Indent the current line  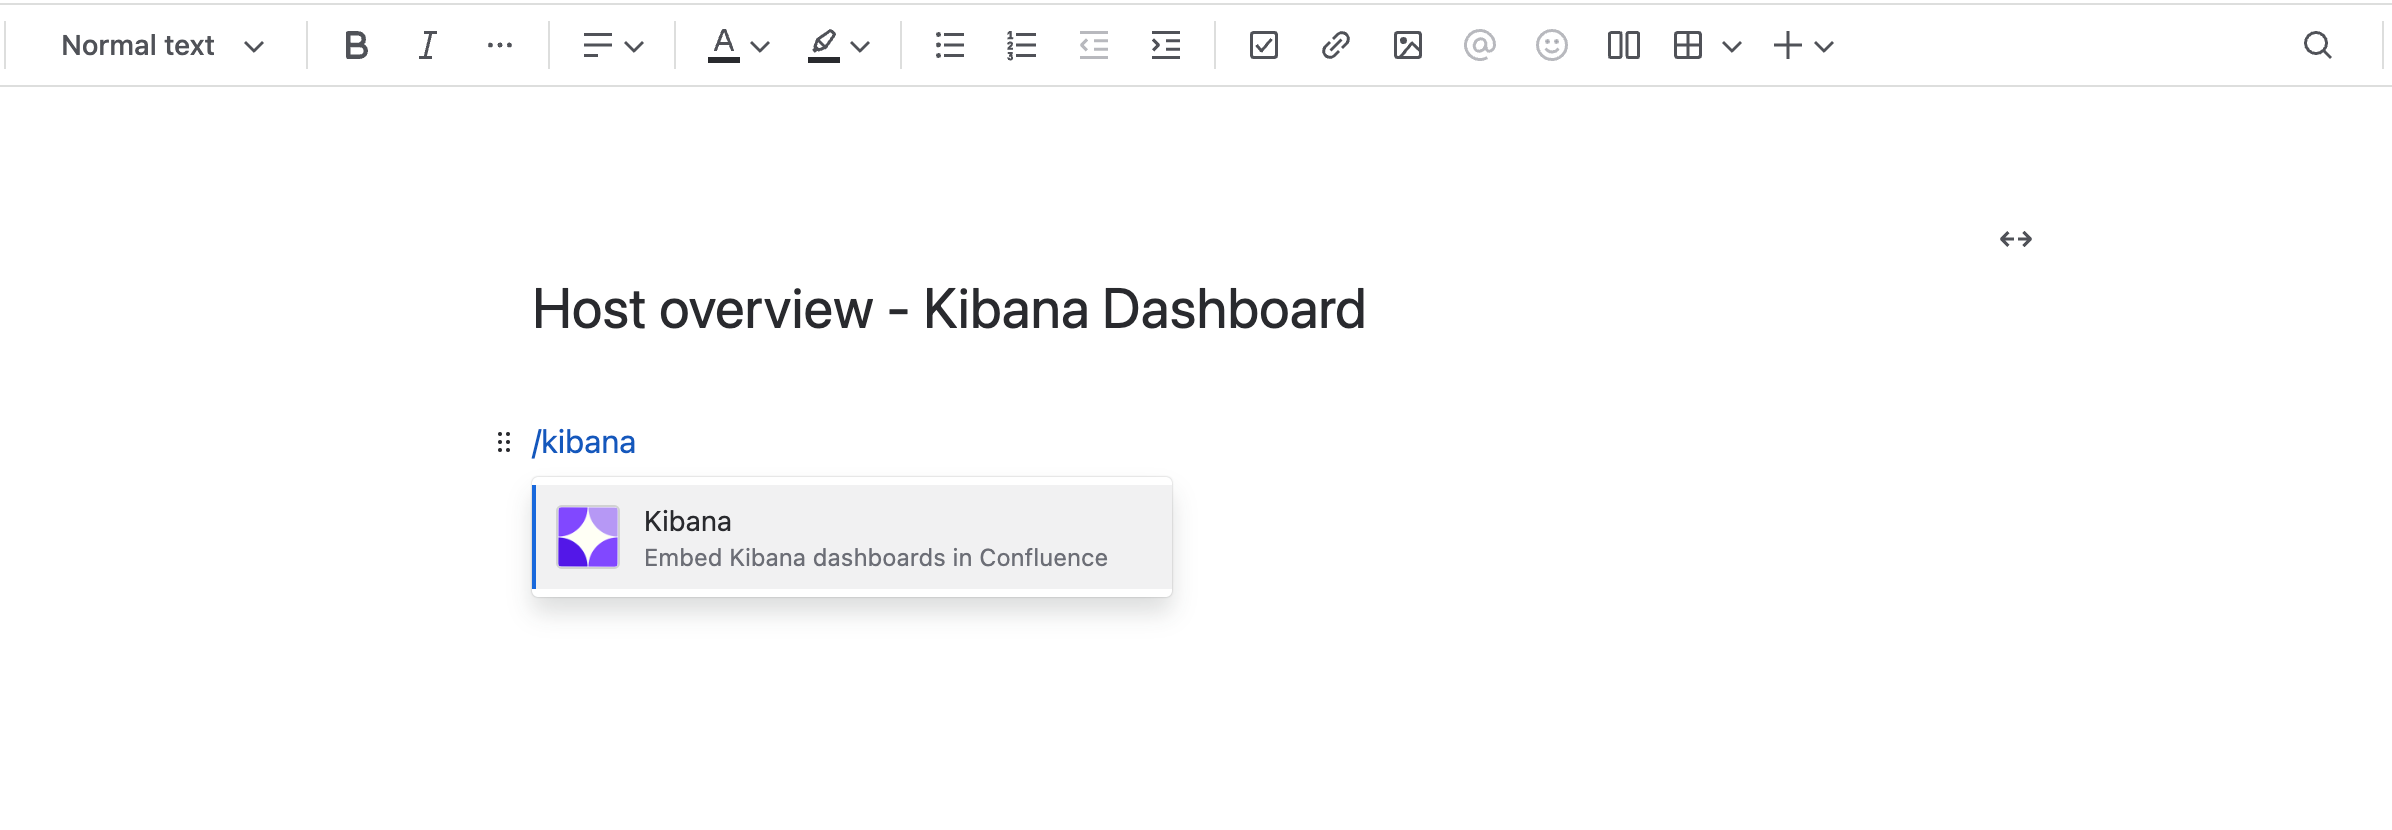1166,45
